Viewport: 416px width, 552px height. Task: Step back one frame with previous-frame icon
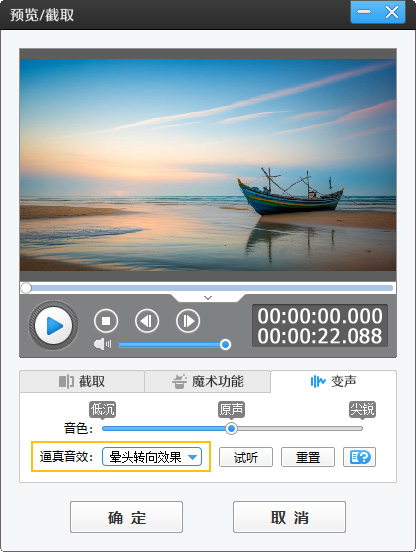[147, 321]
